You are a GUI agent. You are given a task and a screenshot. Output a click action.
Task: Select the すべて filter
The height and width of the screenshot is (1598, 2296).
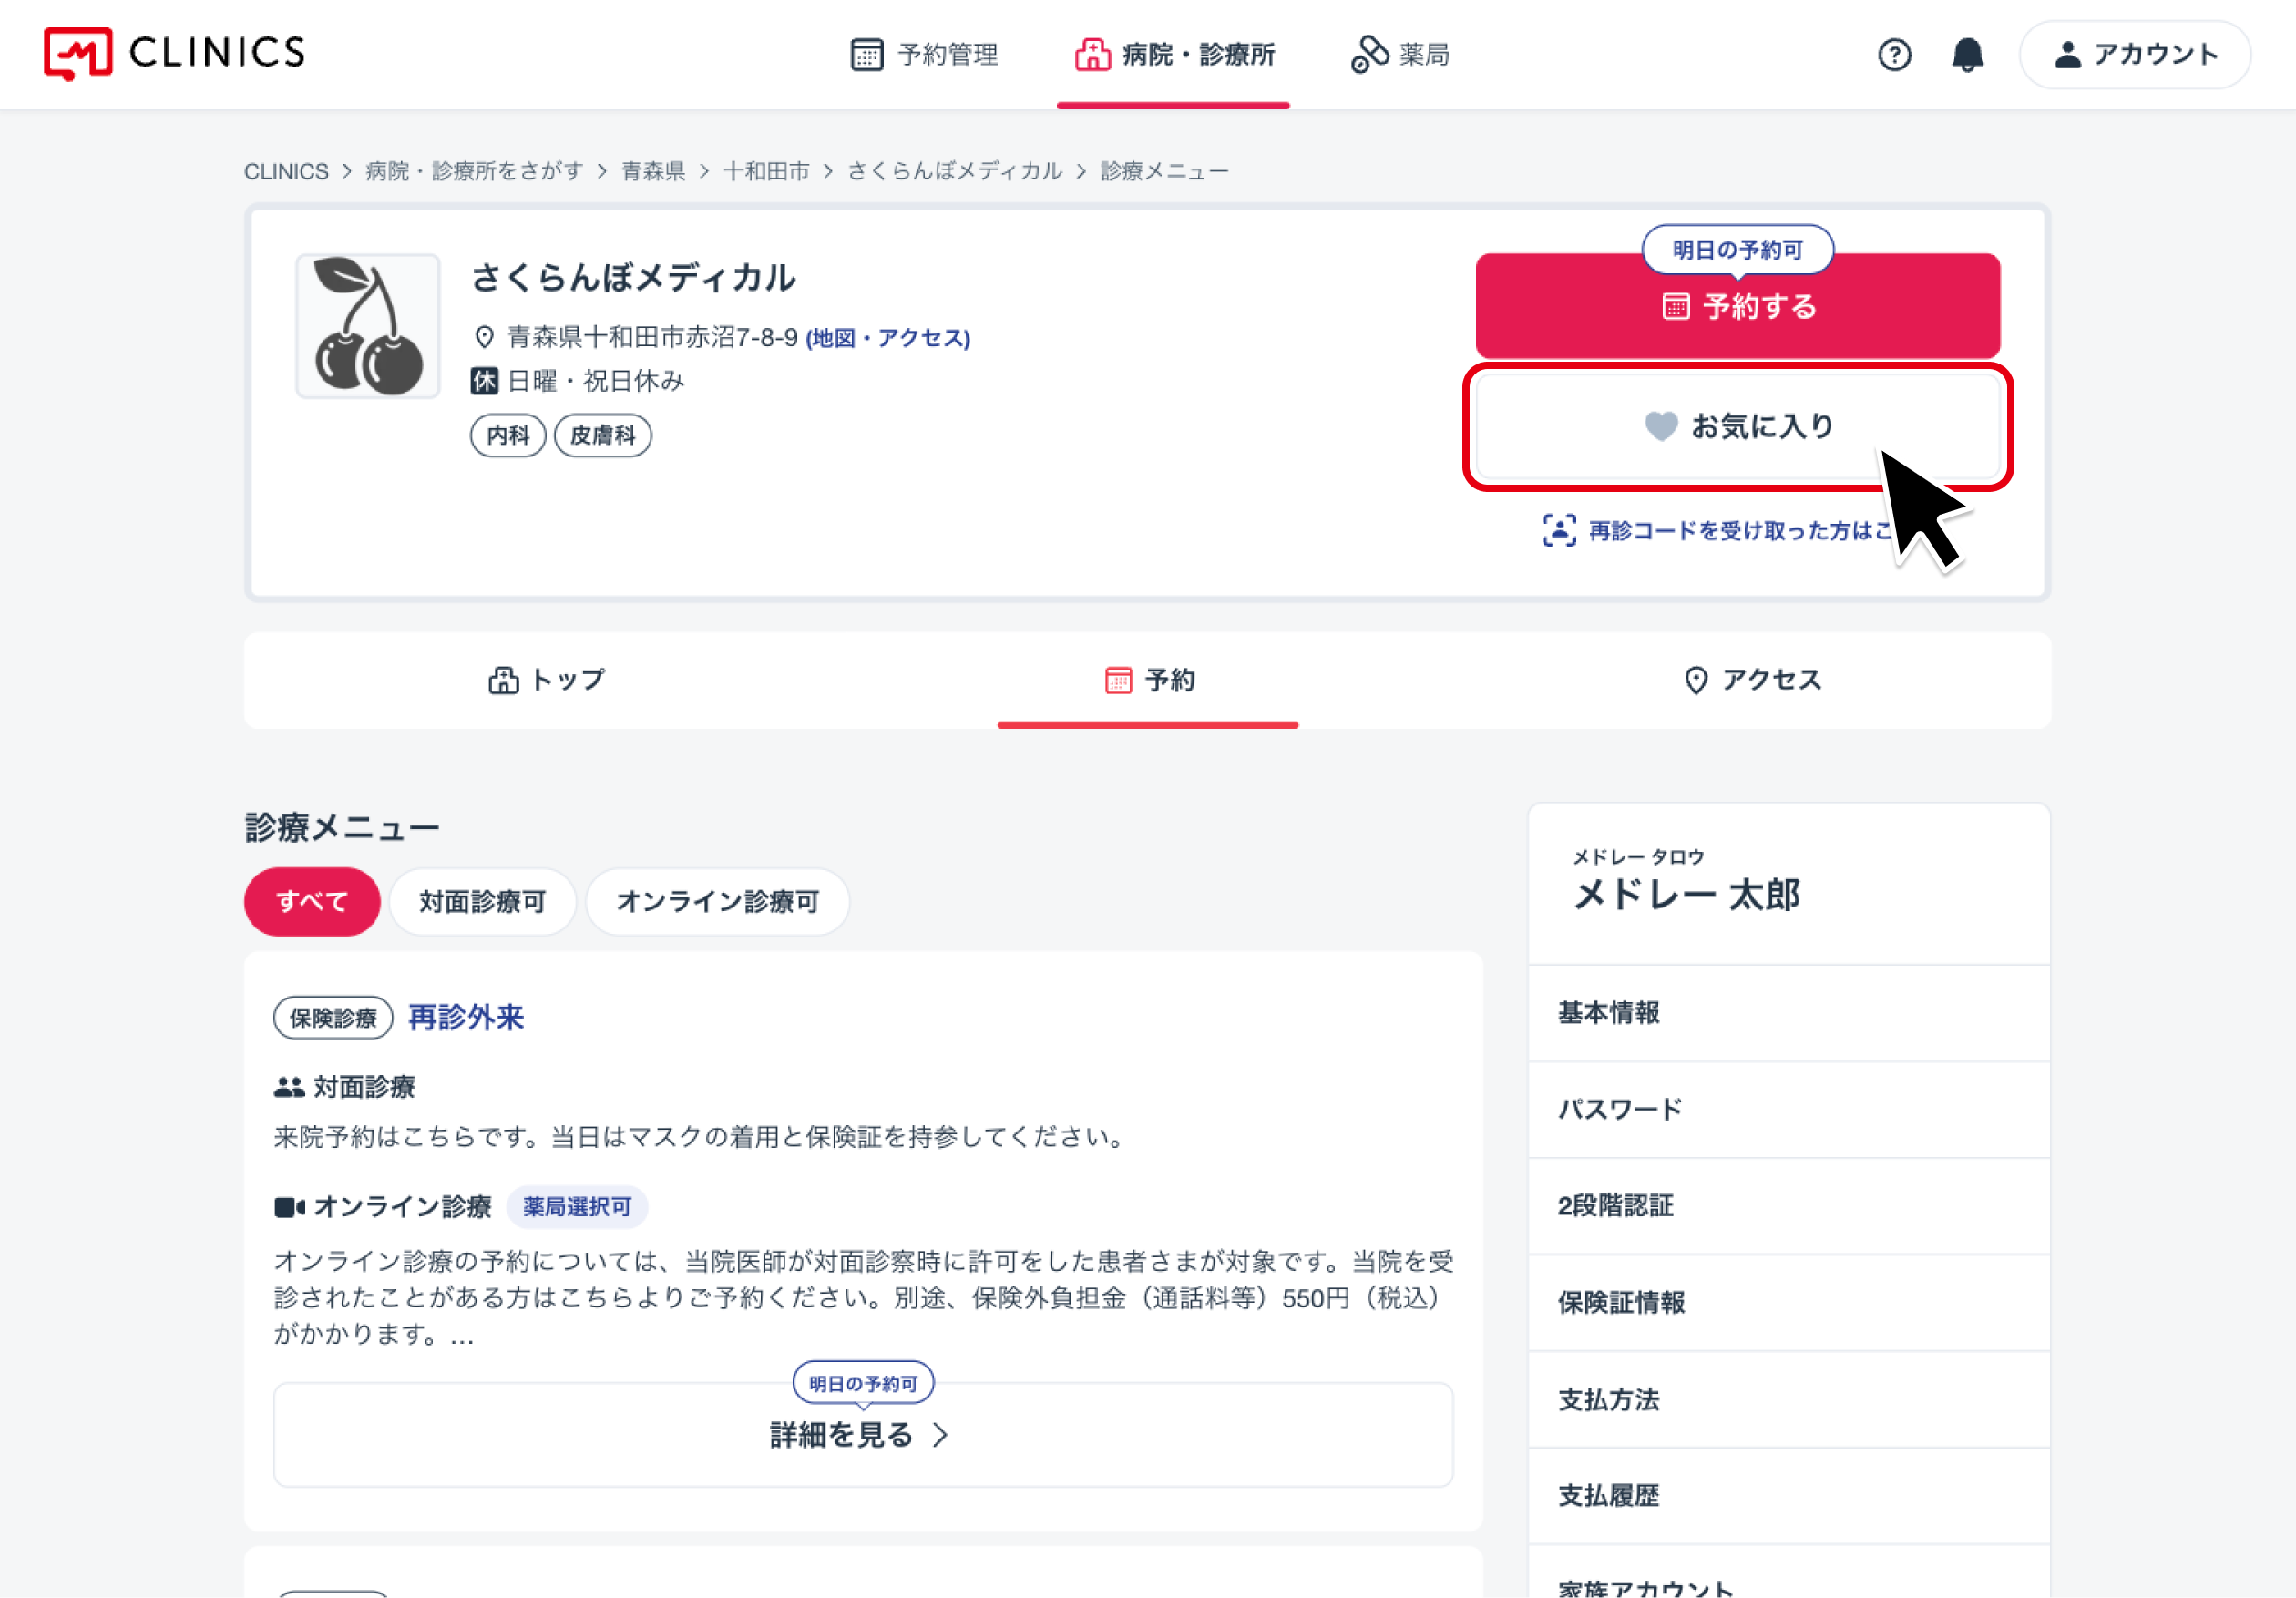tap(312, 902)
